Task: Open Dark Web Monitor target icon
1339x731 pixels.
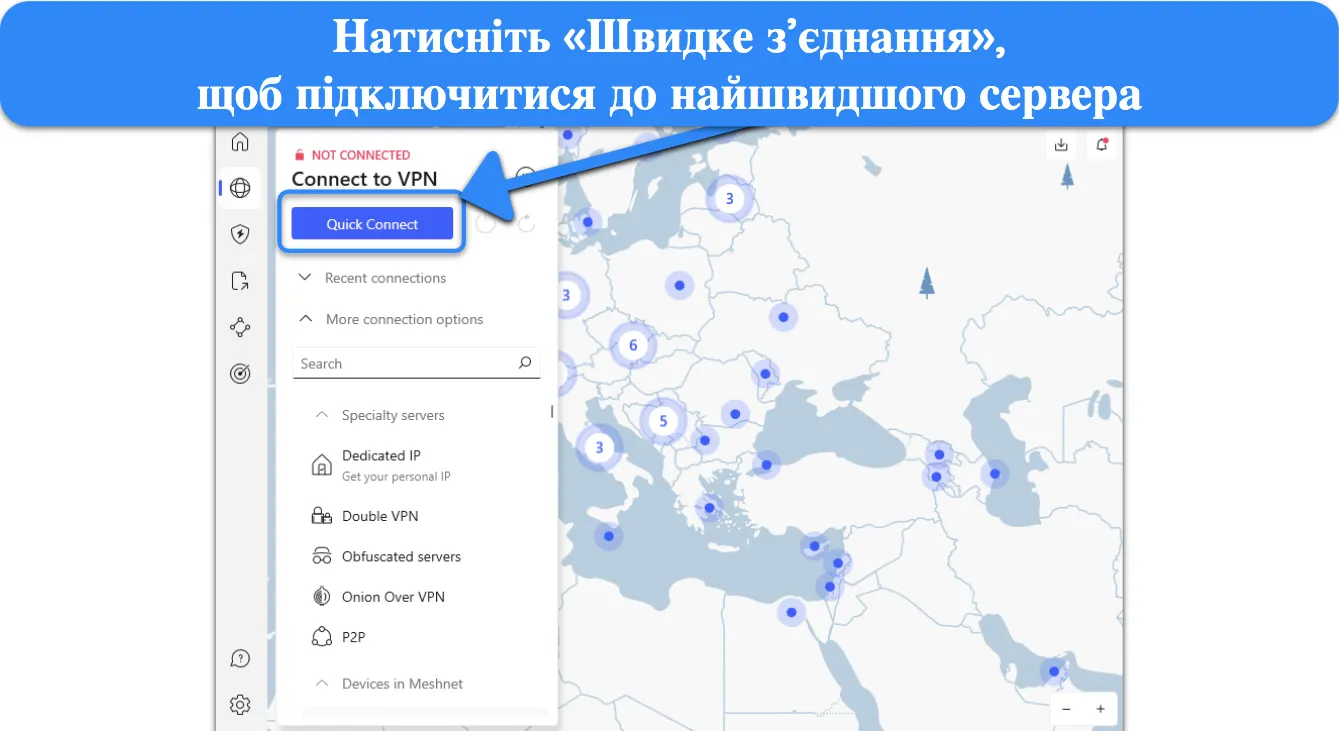Action: pos(240,373)
